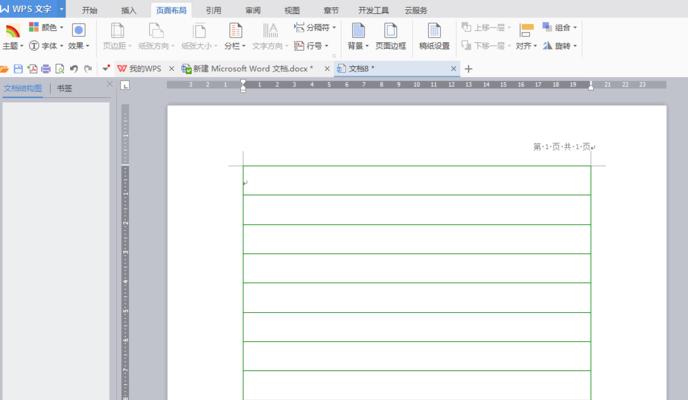Switch to the 开始 ribbon tab

coord(89,10)
